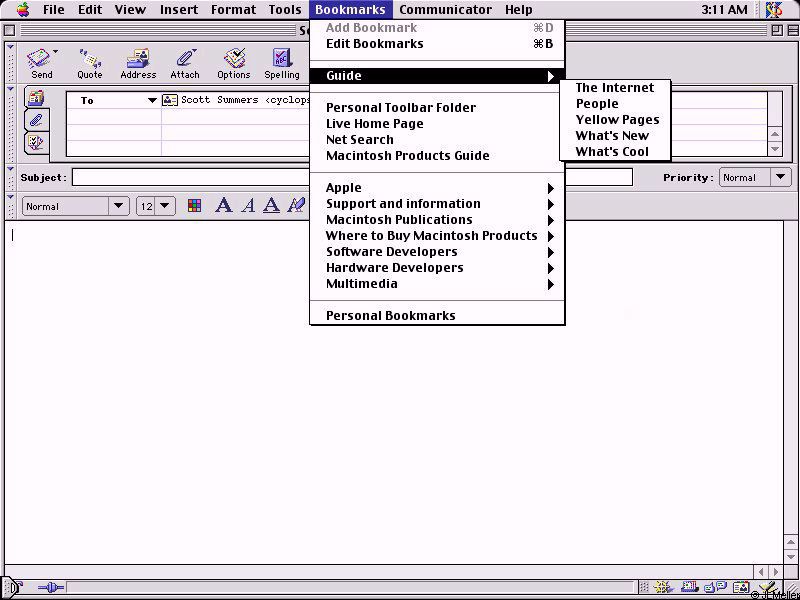Open the Mailbox icon in component bar
This screenshot has height=600, width=800.
[689, 588]
